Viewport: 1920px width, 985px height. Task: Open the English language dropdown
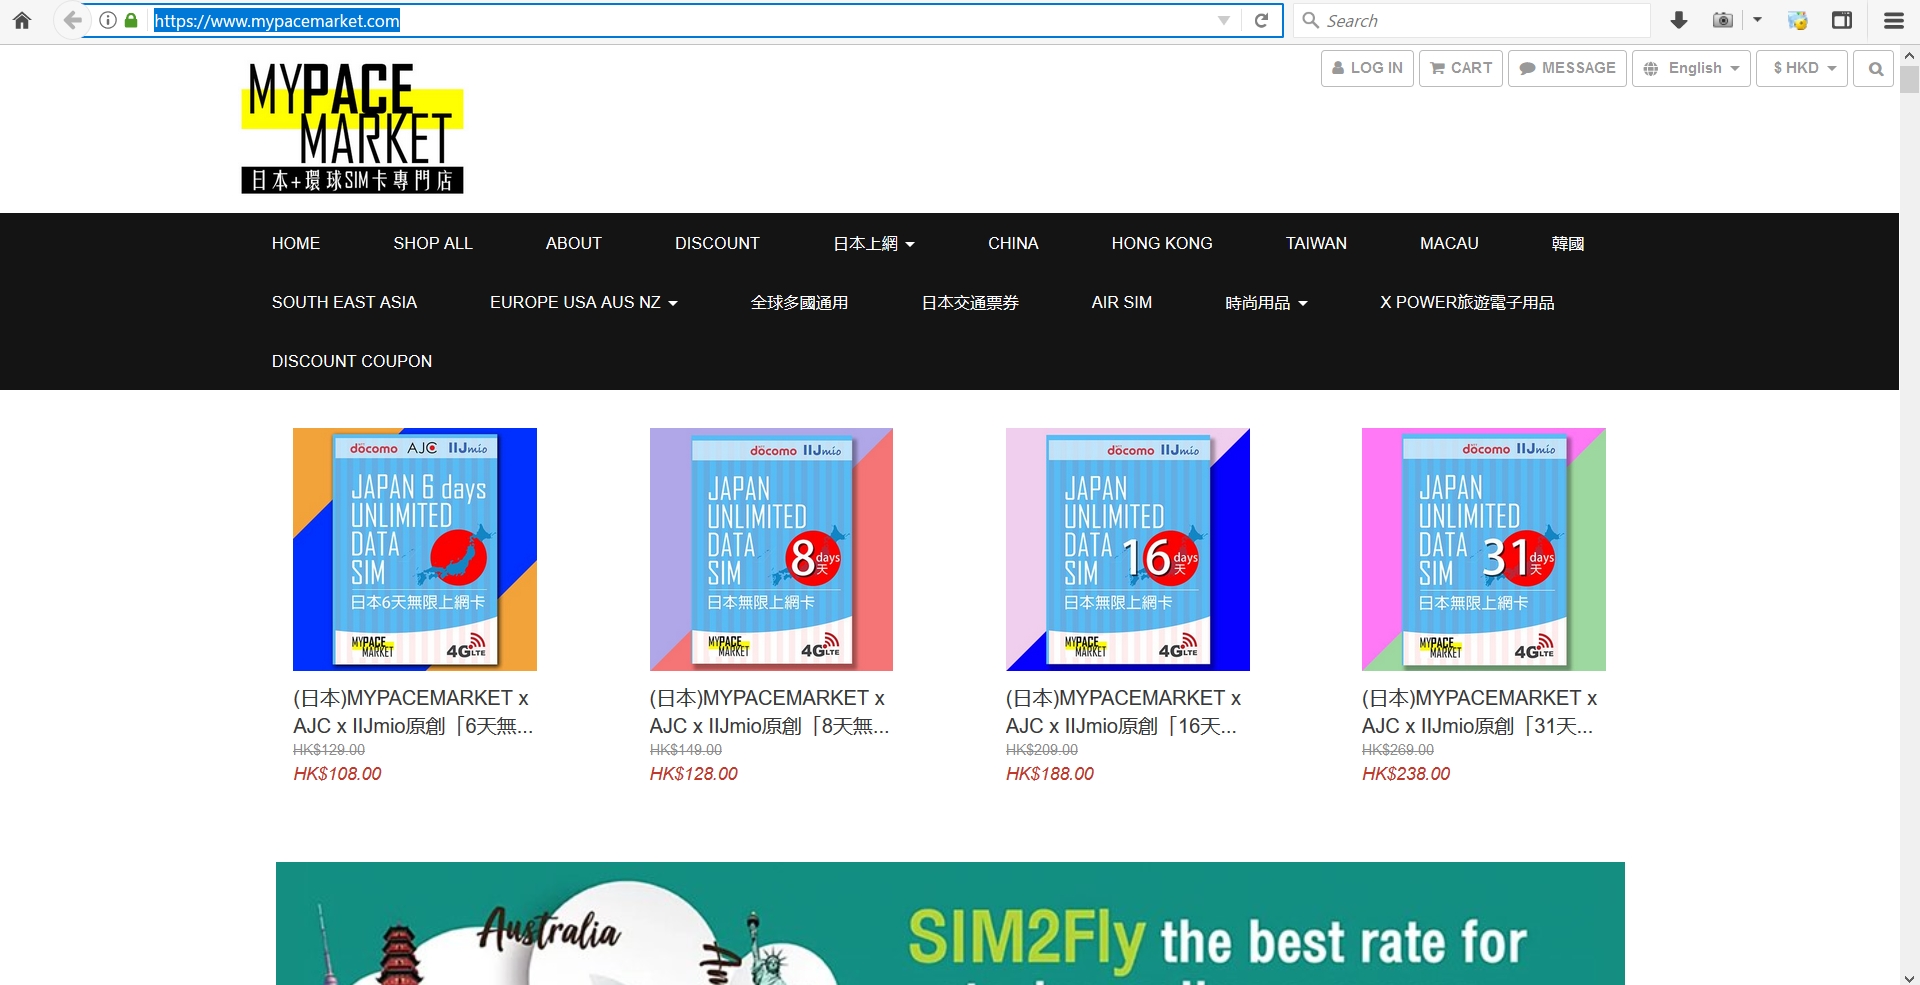point(1691,68)
